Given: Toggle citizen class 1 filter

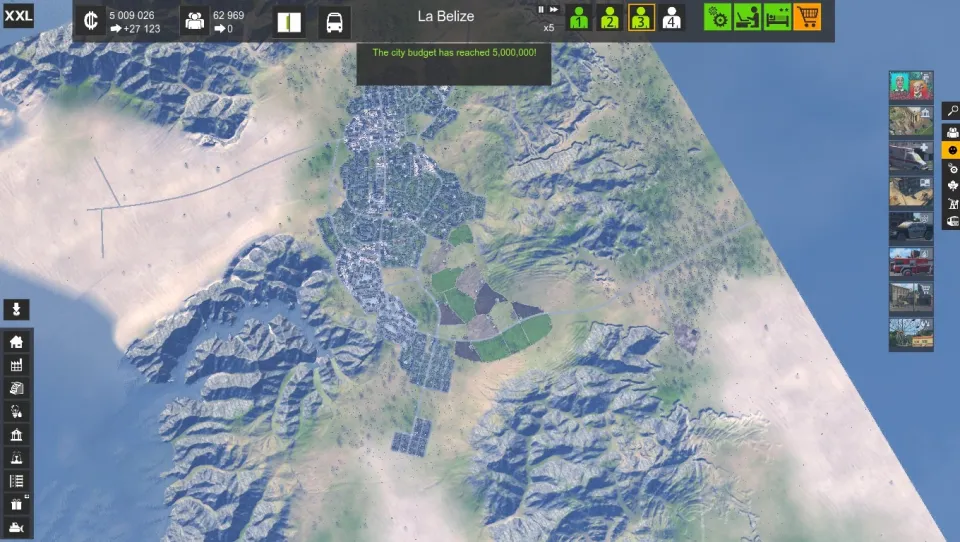Looking at the screenshot, I should pyautogui.click(x=579, y=18).
